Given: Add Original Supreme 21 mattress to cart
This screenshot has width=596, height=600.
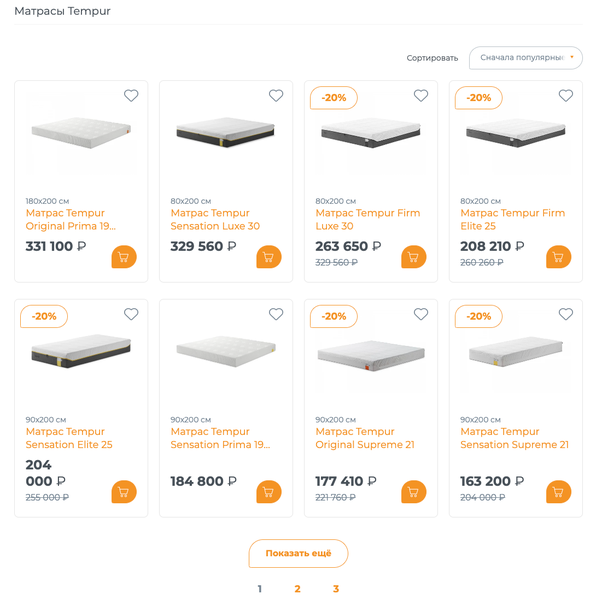Looking at the screenshot, I should tap(414, 492).
